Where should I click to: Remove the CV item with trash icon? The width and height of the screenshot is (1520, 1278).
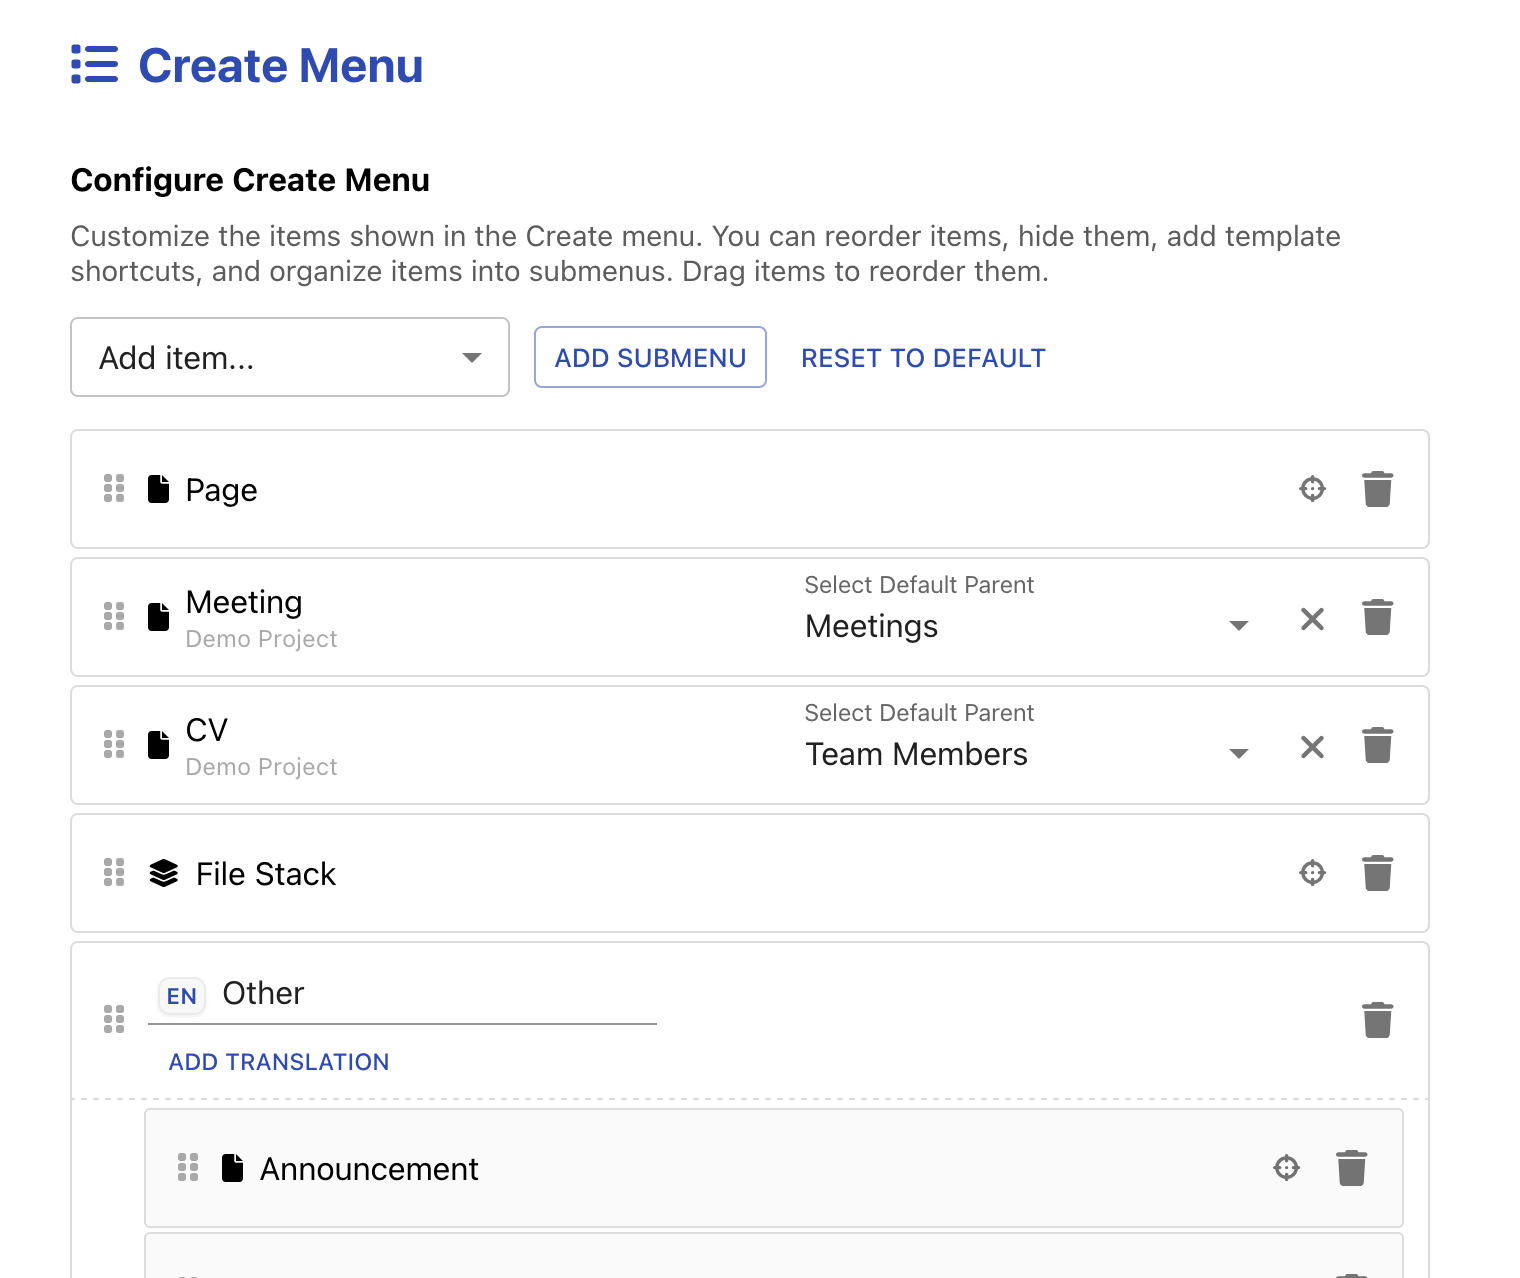coord(1377,745)
